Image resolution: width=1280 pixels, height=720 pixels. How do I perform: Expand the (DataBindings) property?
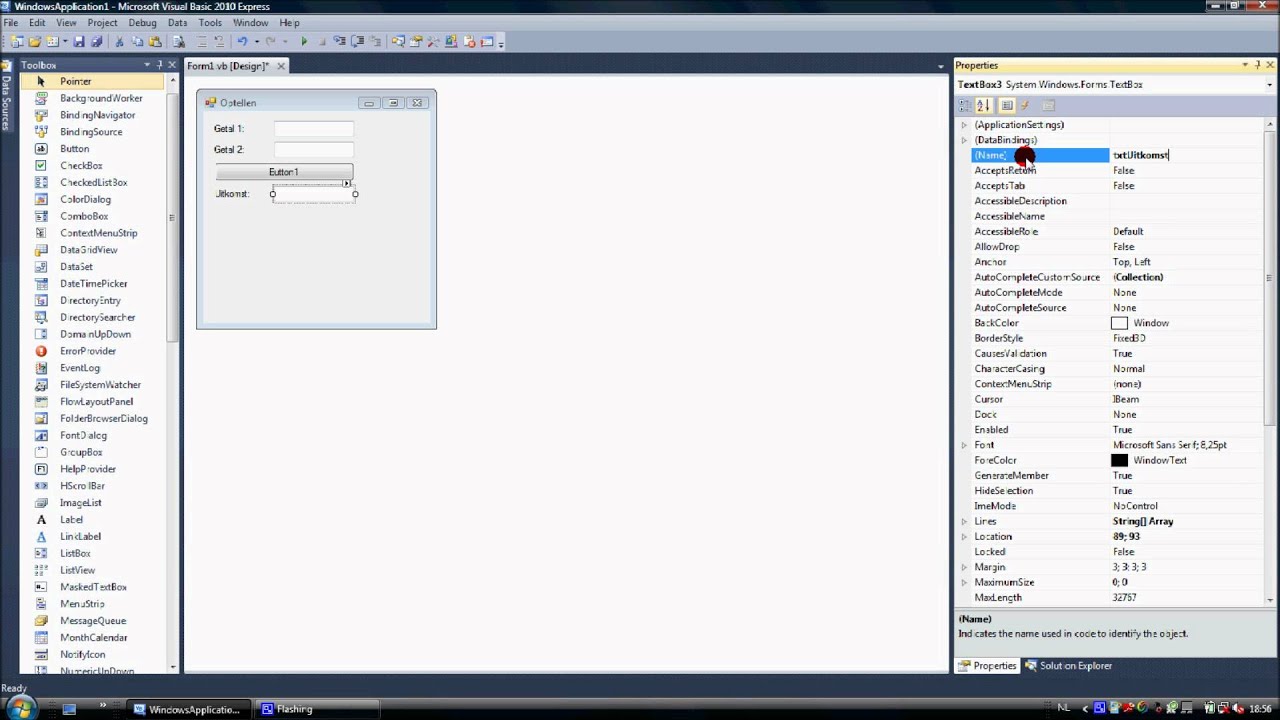(964, 140)
